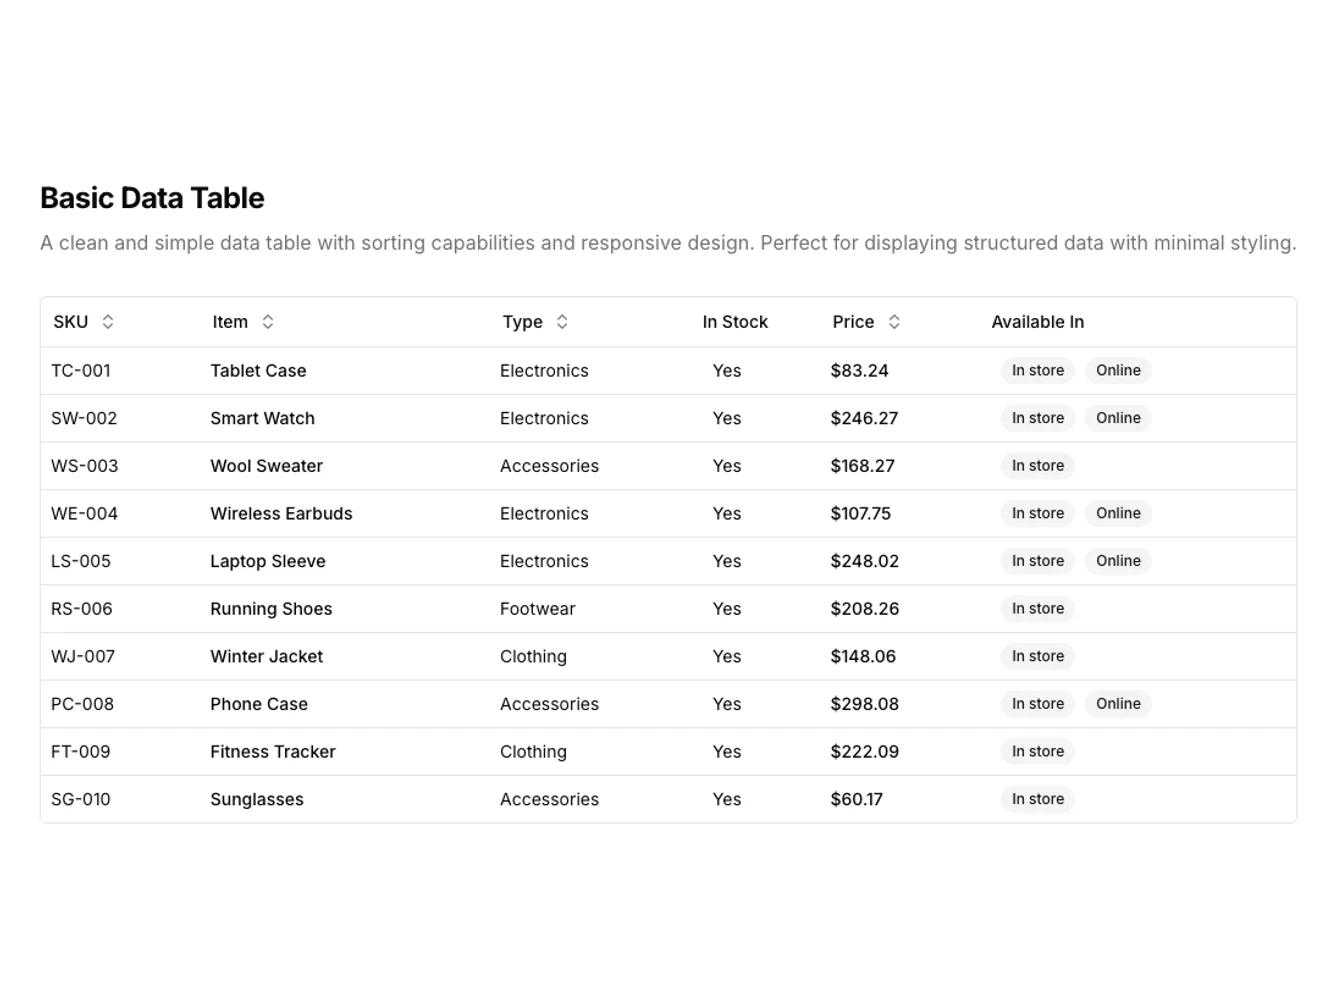Sort the table by Type header
The width and height of the screenshot is (1336, 1002).
(x=520, y=321)
